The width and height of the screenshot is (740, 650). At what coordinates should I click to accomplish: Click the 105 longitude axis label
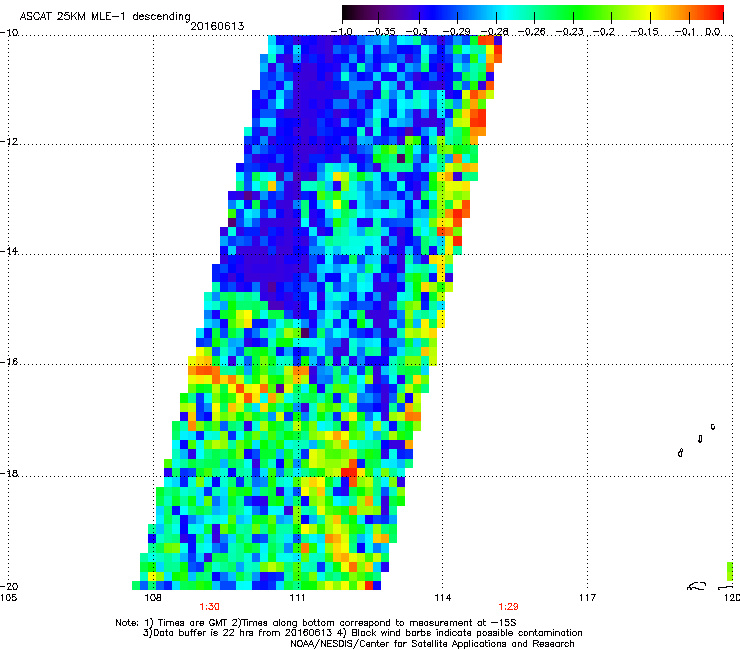(x=8, y=598)
